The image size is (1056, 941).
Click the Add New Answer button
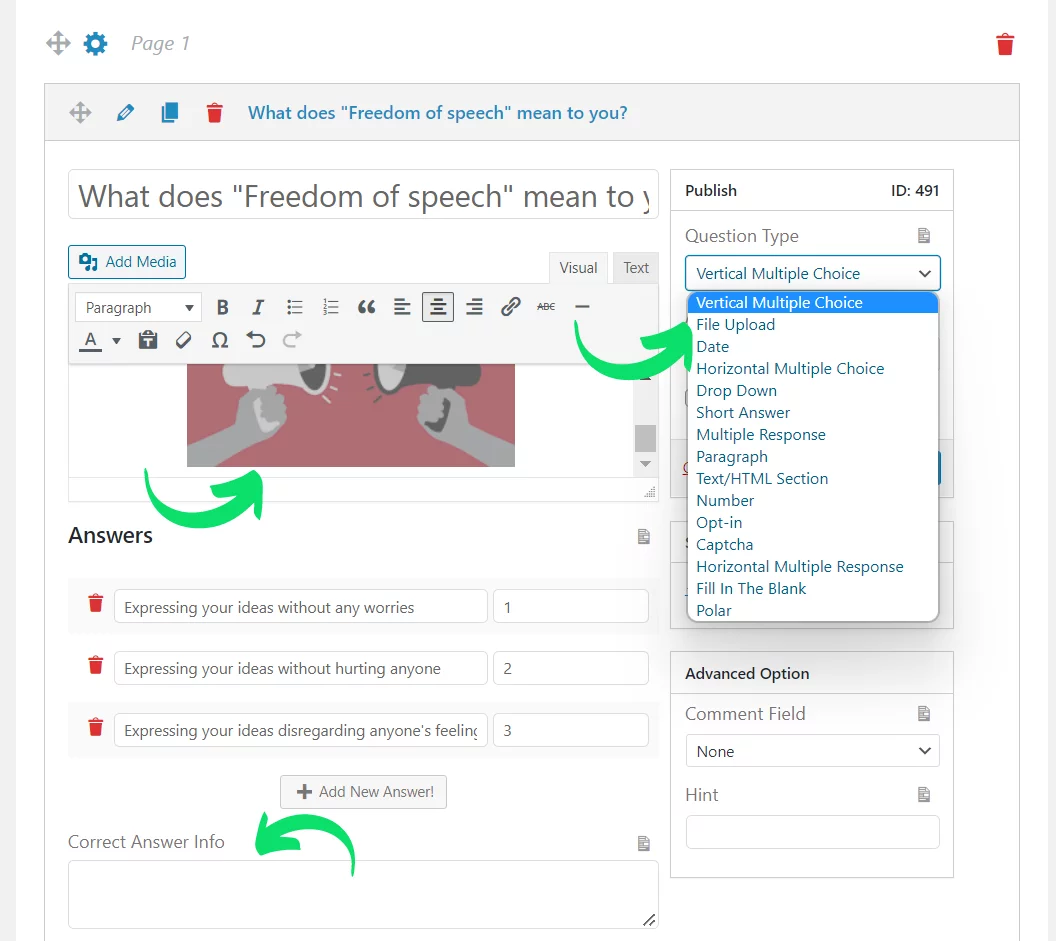tap(363, 792)
